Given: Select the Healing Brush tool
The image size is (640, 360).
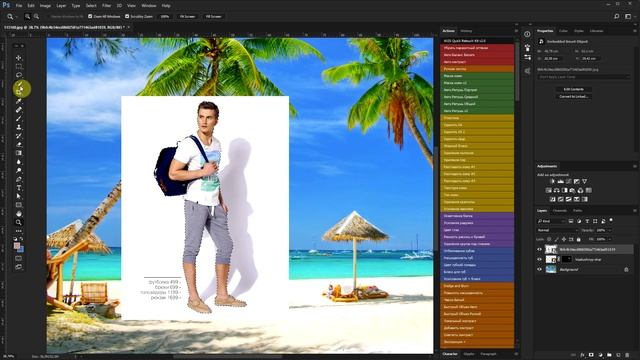Looking at the screenshot, I should point(19,110).
